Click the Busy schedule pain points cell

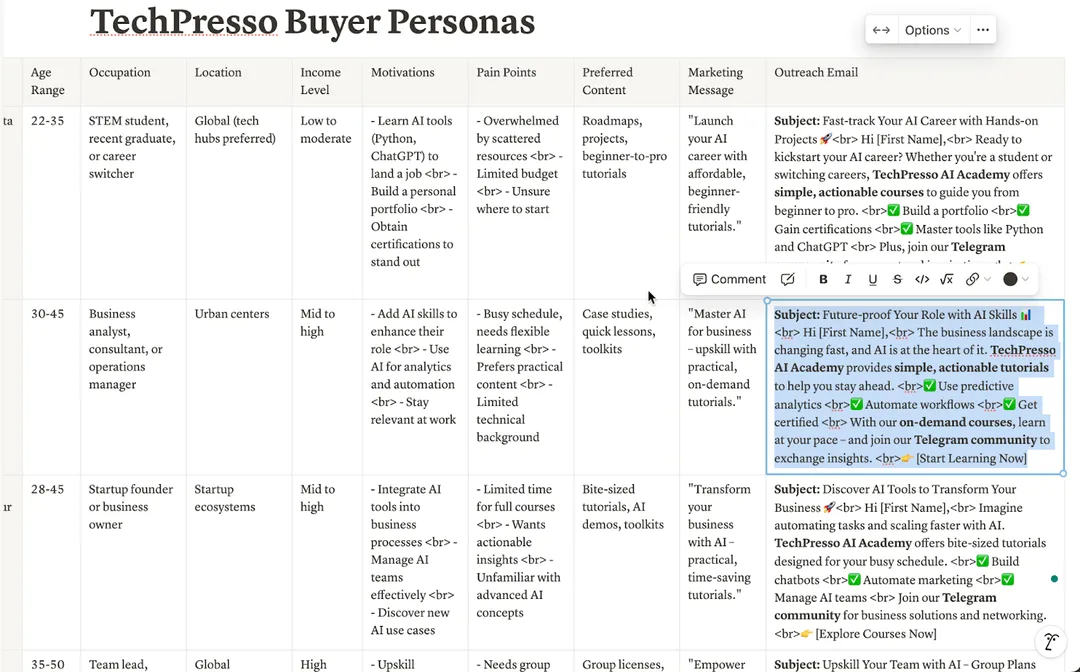pyautogui.click(x=521, y=387)
